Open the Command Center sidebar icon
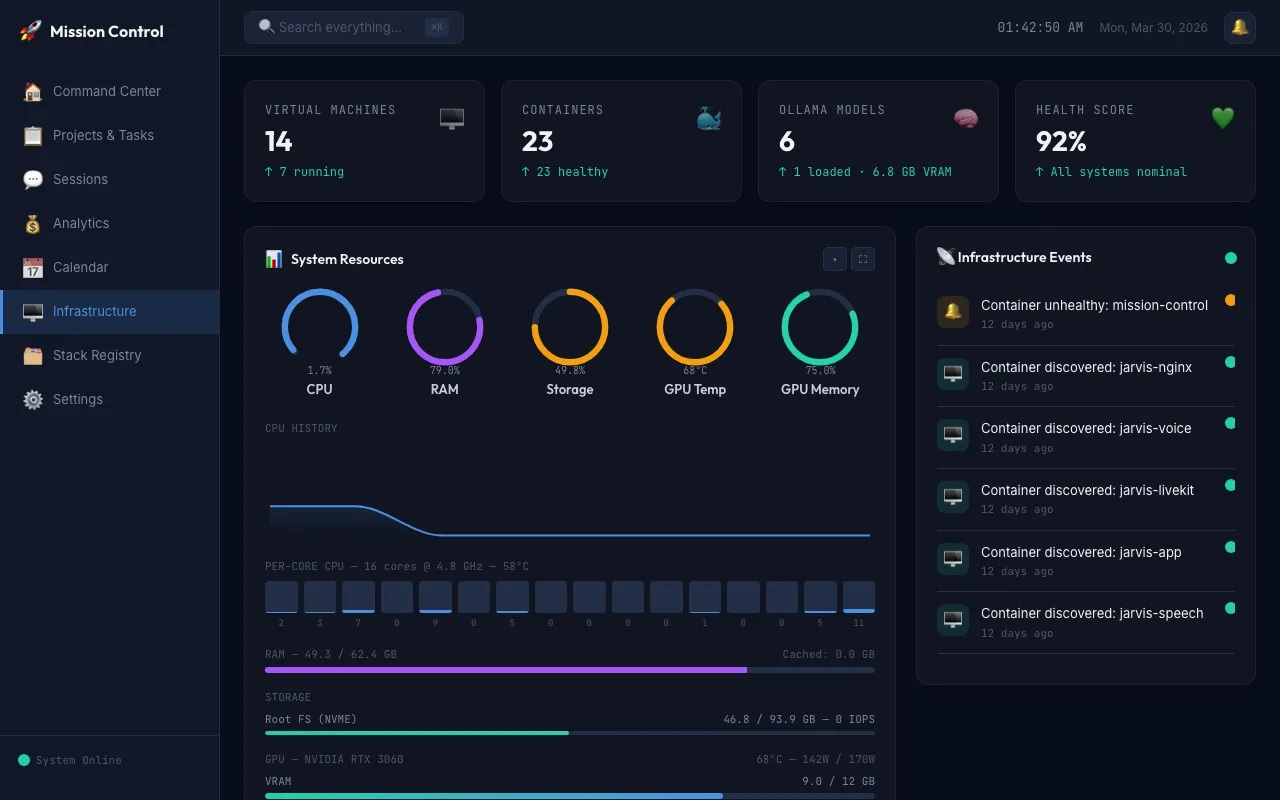Screen dimensions: 1280x800 click(30, 91)
